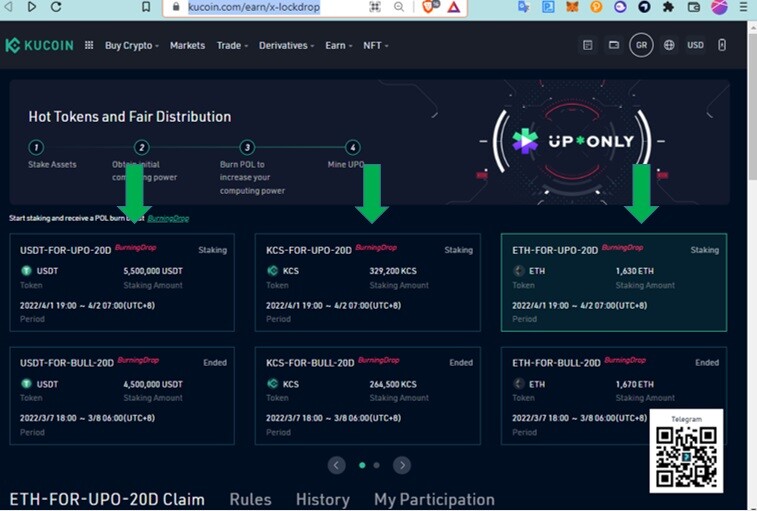Click the '5,500,000 USDT' staking amount

(153, 271)
